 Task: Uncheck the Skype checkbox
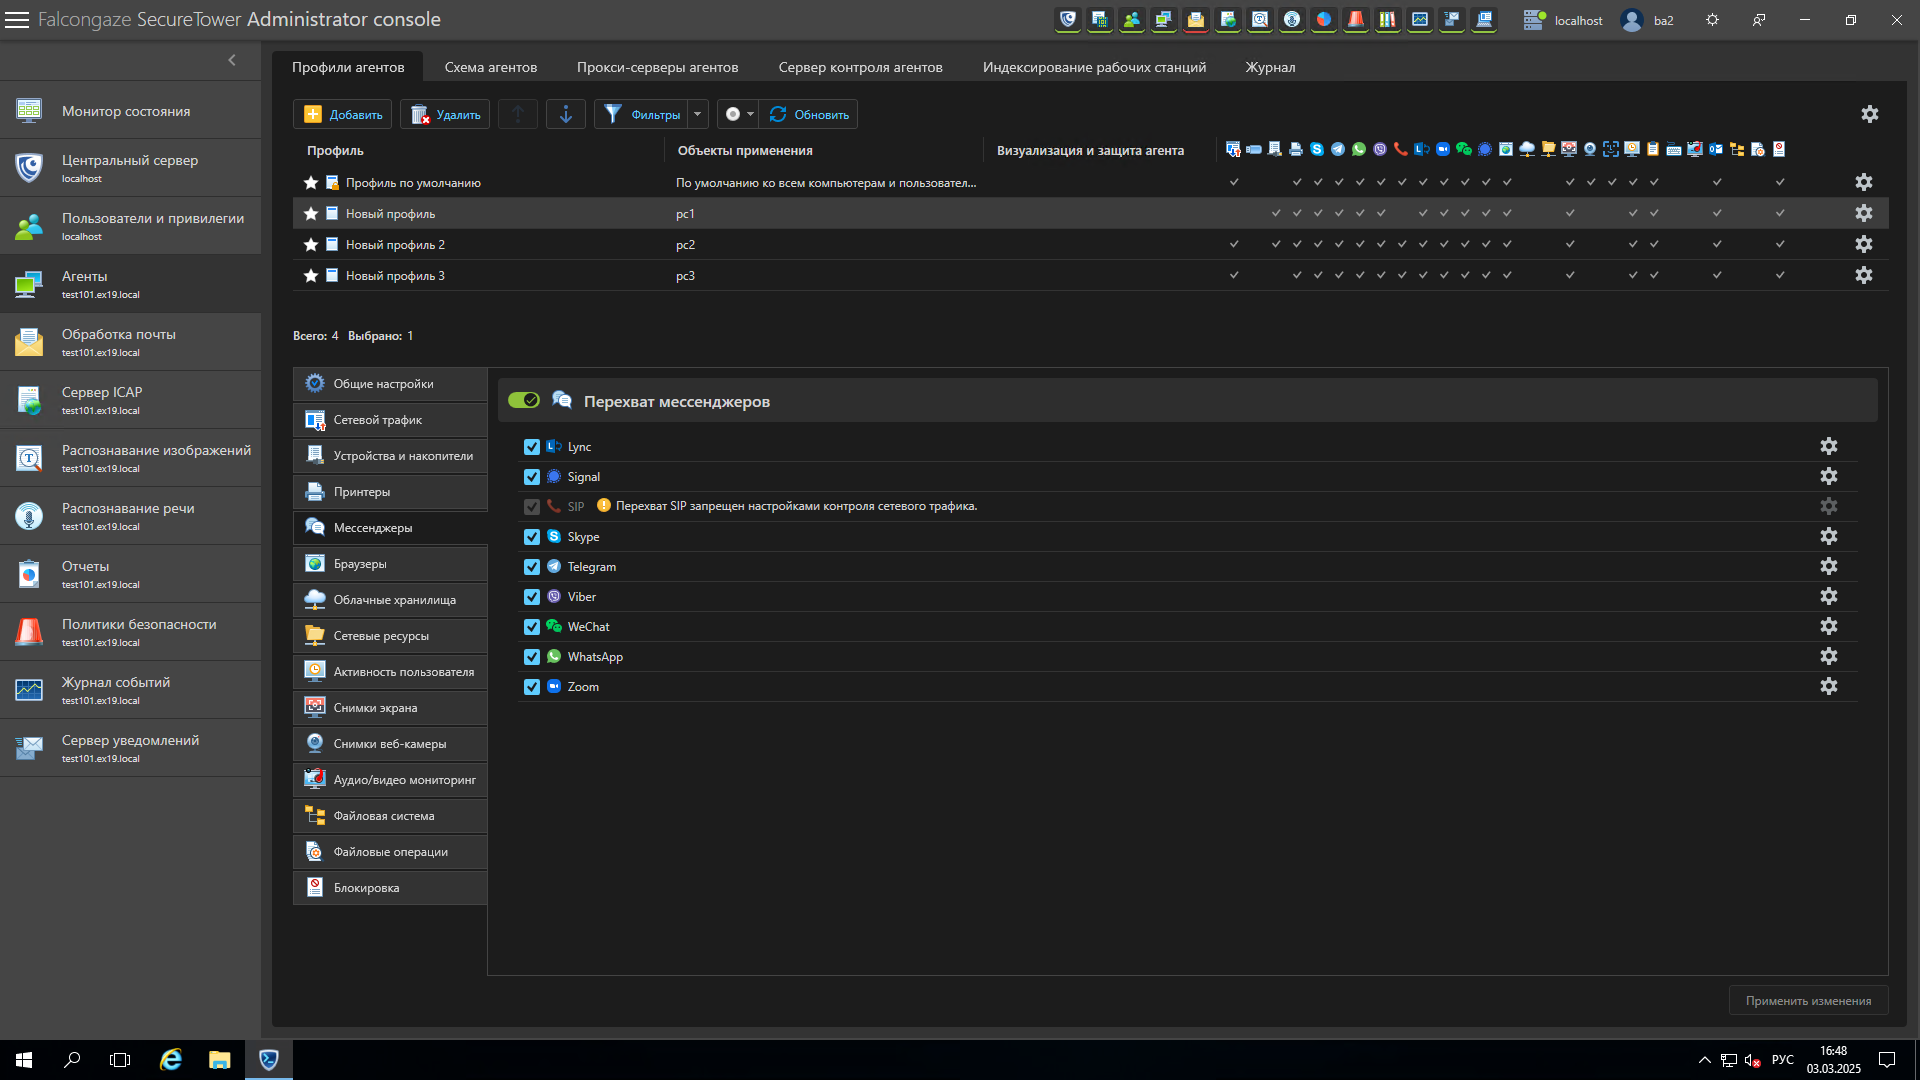point(532,537)
